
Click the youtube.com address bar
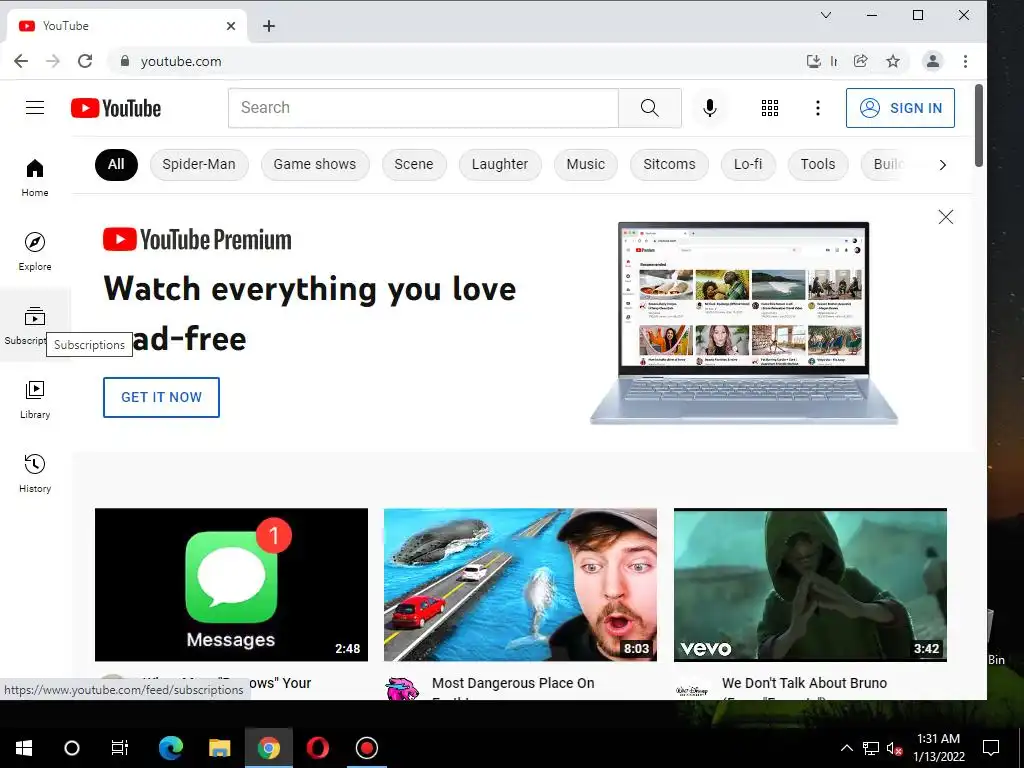[457, 61]
